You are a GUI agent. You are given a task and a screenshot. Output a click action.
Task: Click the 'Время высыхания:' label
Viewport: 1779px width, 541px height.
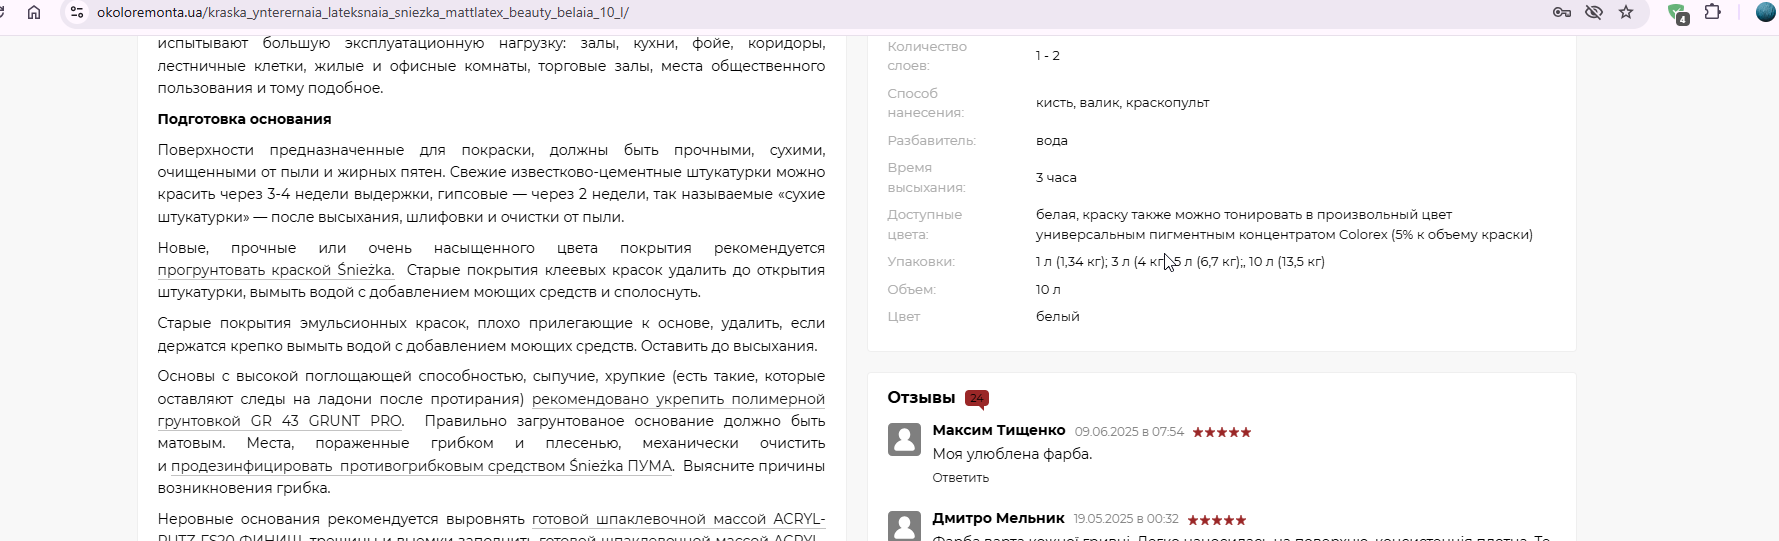[x=926, y=178]
